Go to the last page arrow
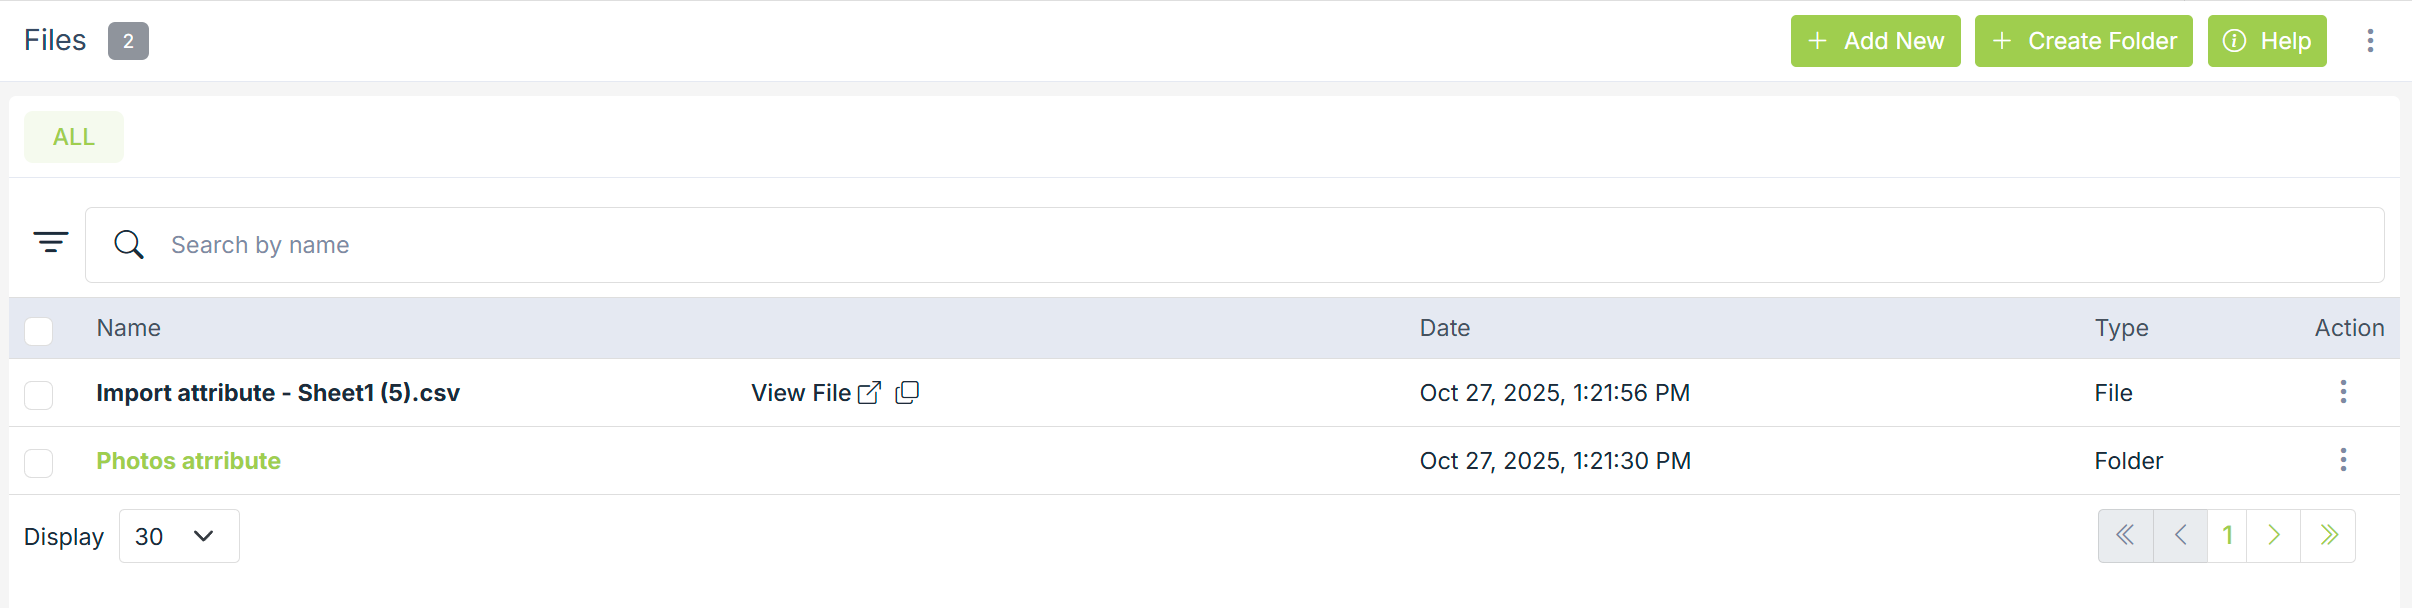Image resolution: width=2412 pixels, height=608 pixels. pos(2329,536)
